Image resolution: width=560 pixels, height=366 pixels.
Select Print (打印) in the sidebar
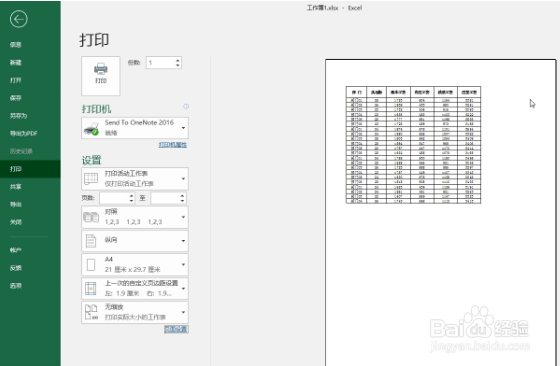tap(30, 169)
